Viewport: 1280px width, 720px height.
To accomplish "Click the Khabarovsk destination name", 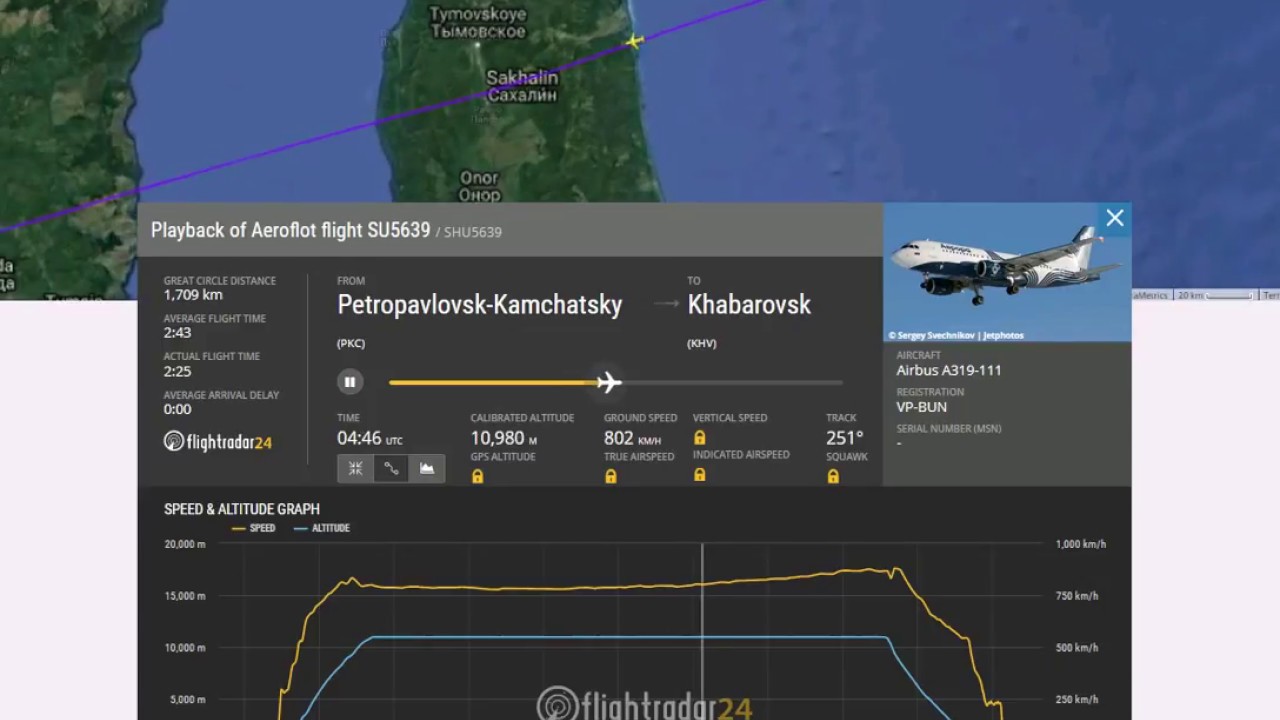I will point(749,305).
